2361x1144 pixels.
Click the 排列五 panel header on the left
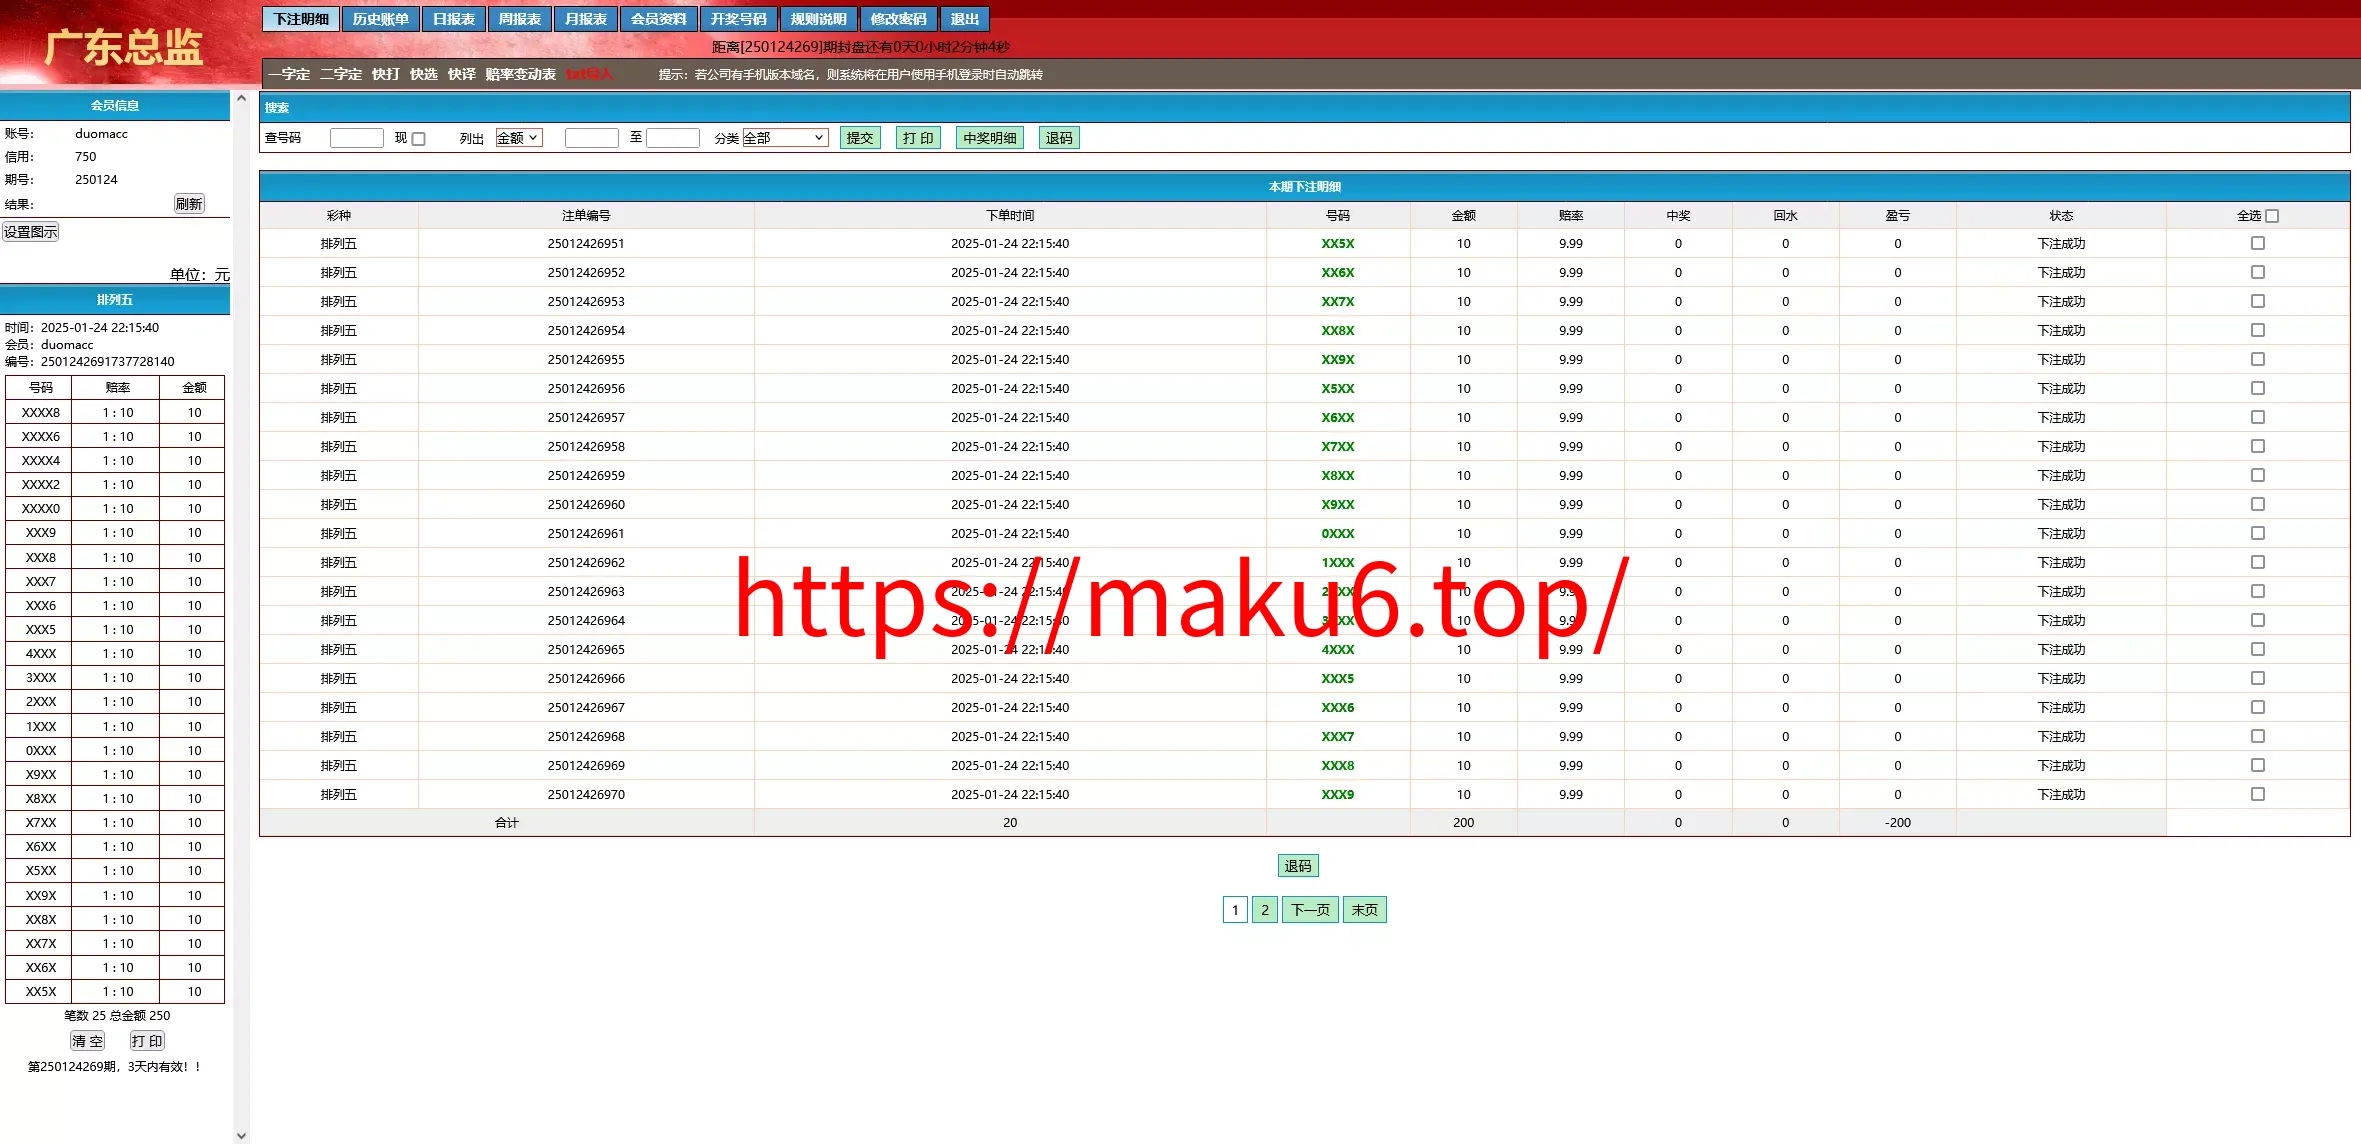(x=115, y=300)
